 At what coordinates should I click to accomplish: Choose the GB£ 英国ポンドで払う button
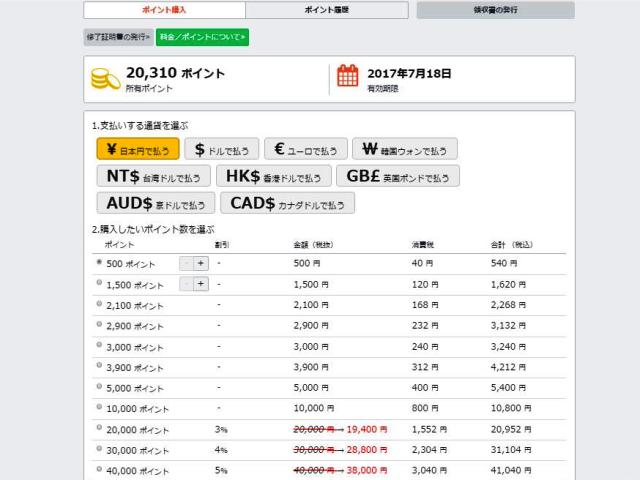[398, 176]
